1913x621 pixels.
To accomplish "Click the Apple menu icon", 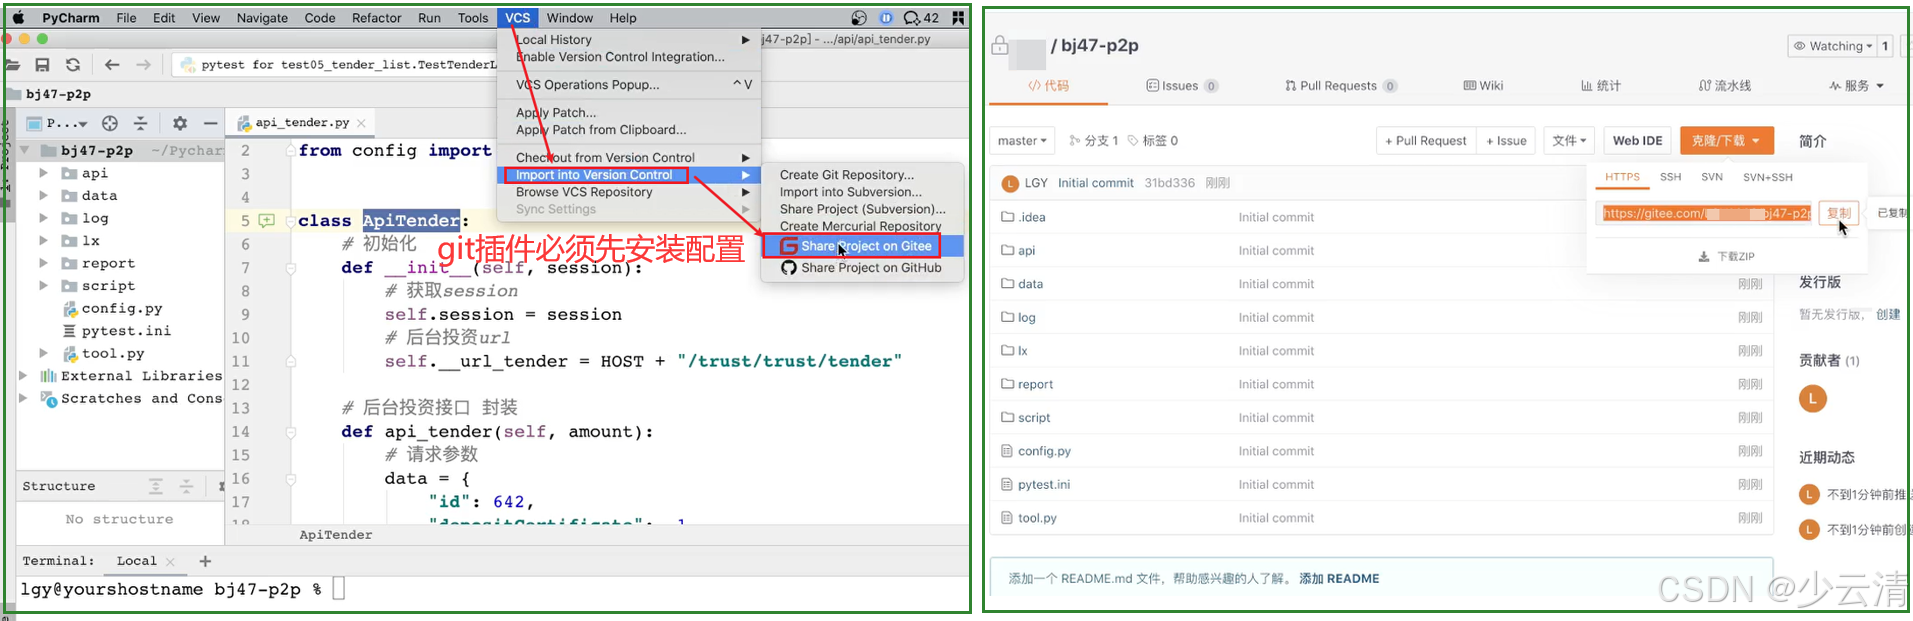I will point(18,18).
